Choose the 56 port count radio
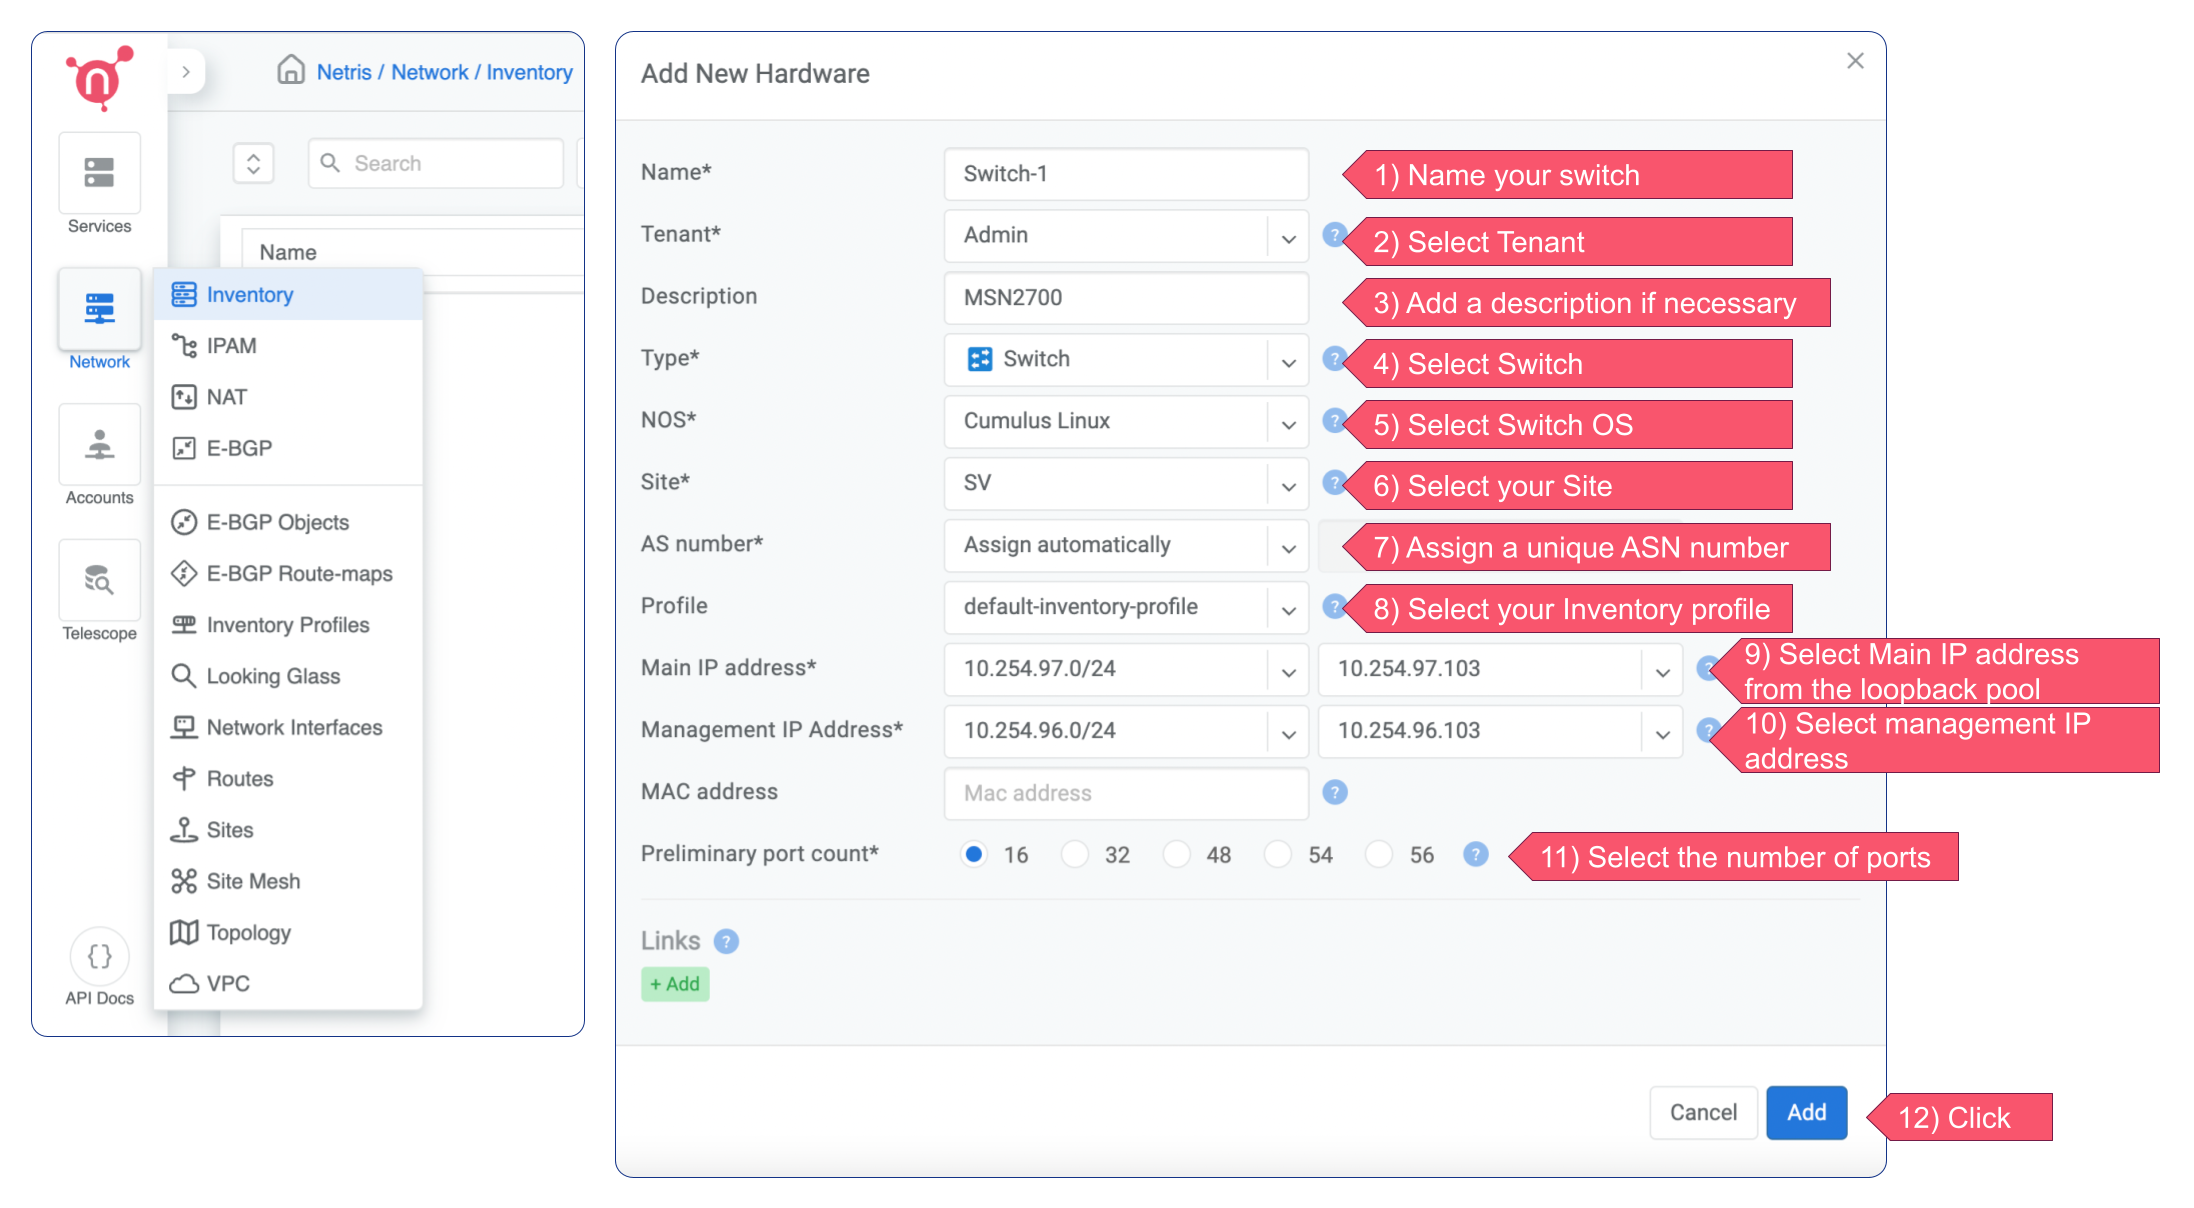This screenshot has width=2194, height=1208. coord(1380,854)
